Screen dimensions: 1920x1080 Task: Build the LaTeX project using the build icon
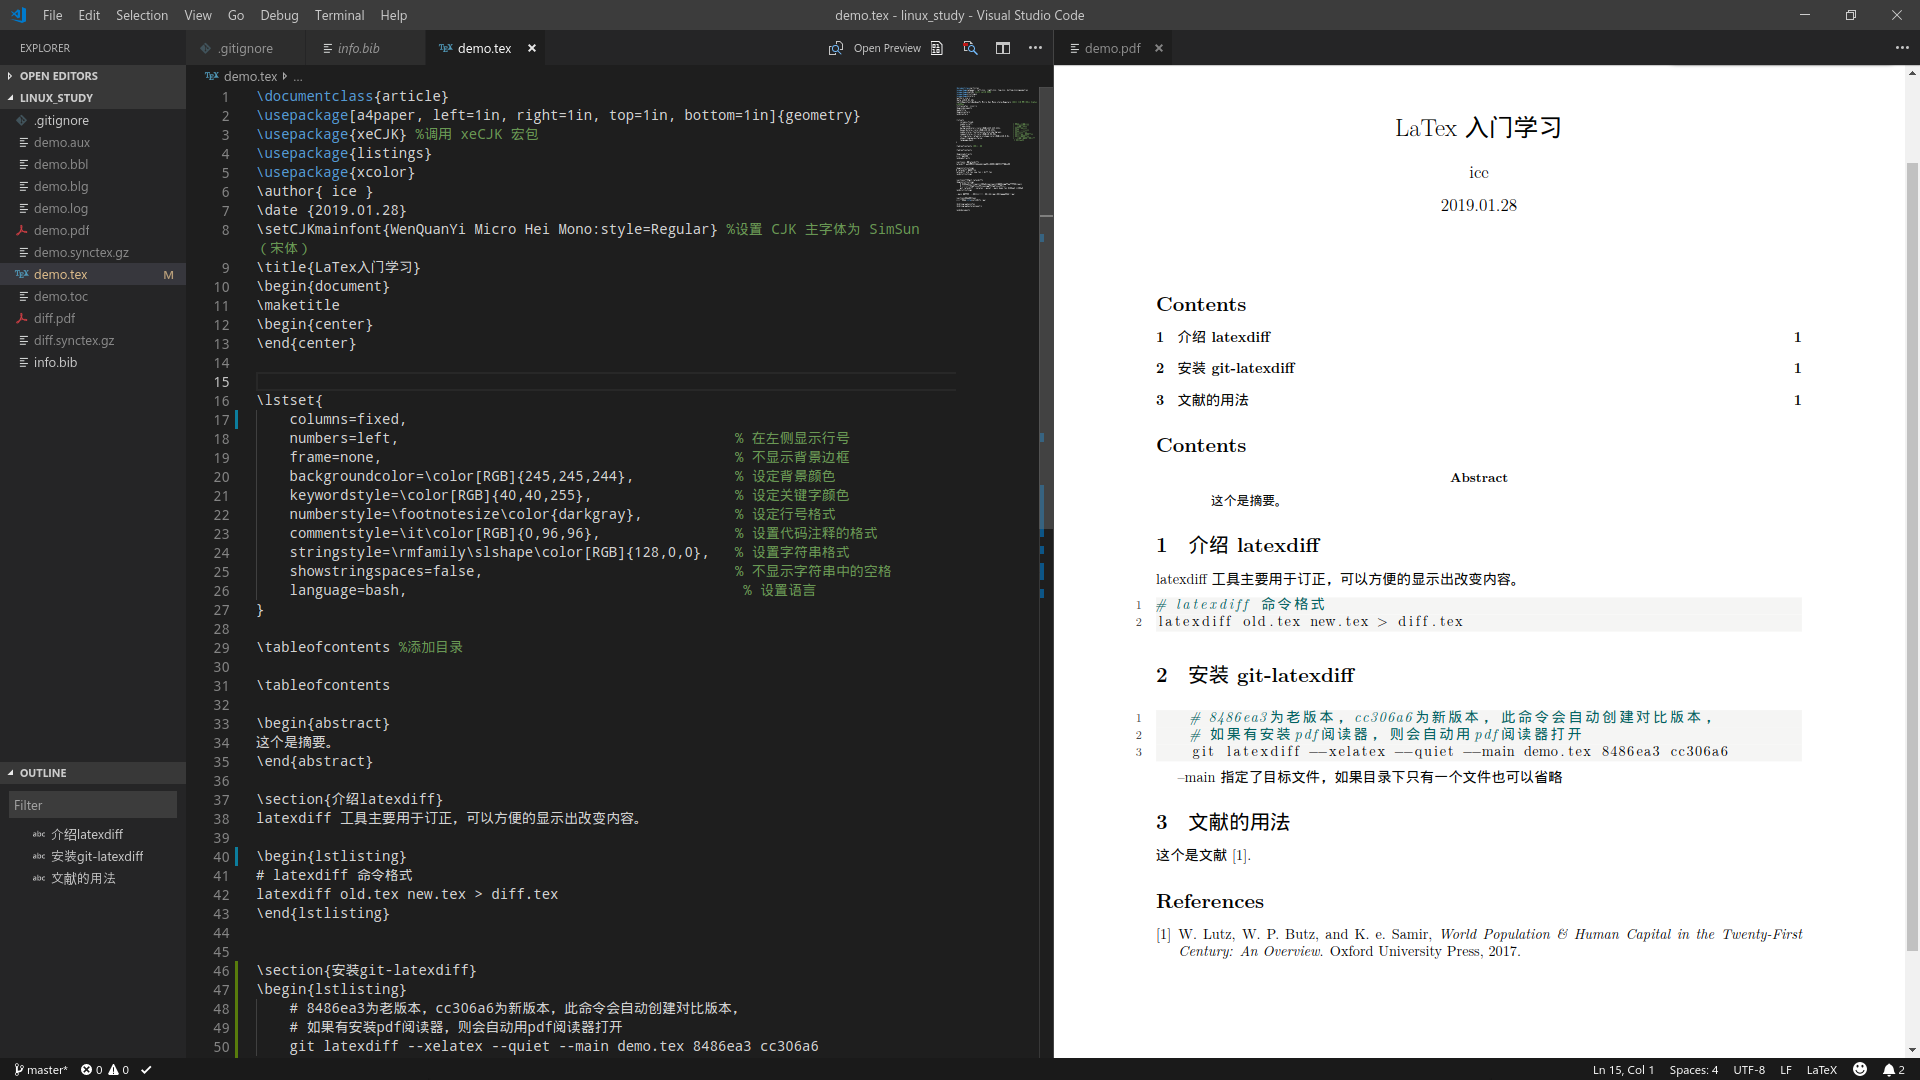[937, 47]
